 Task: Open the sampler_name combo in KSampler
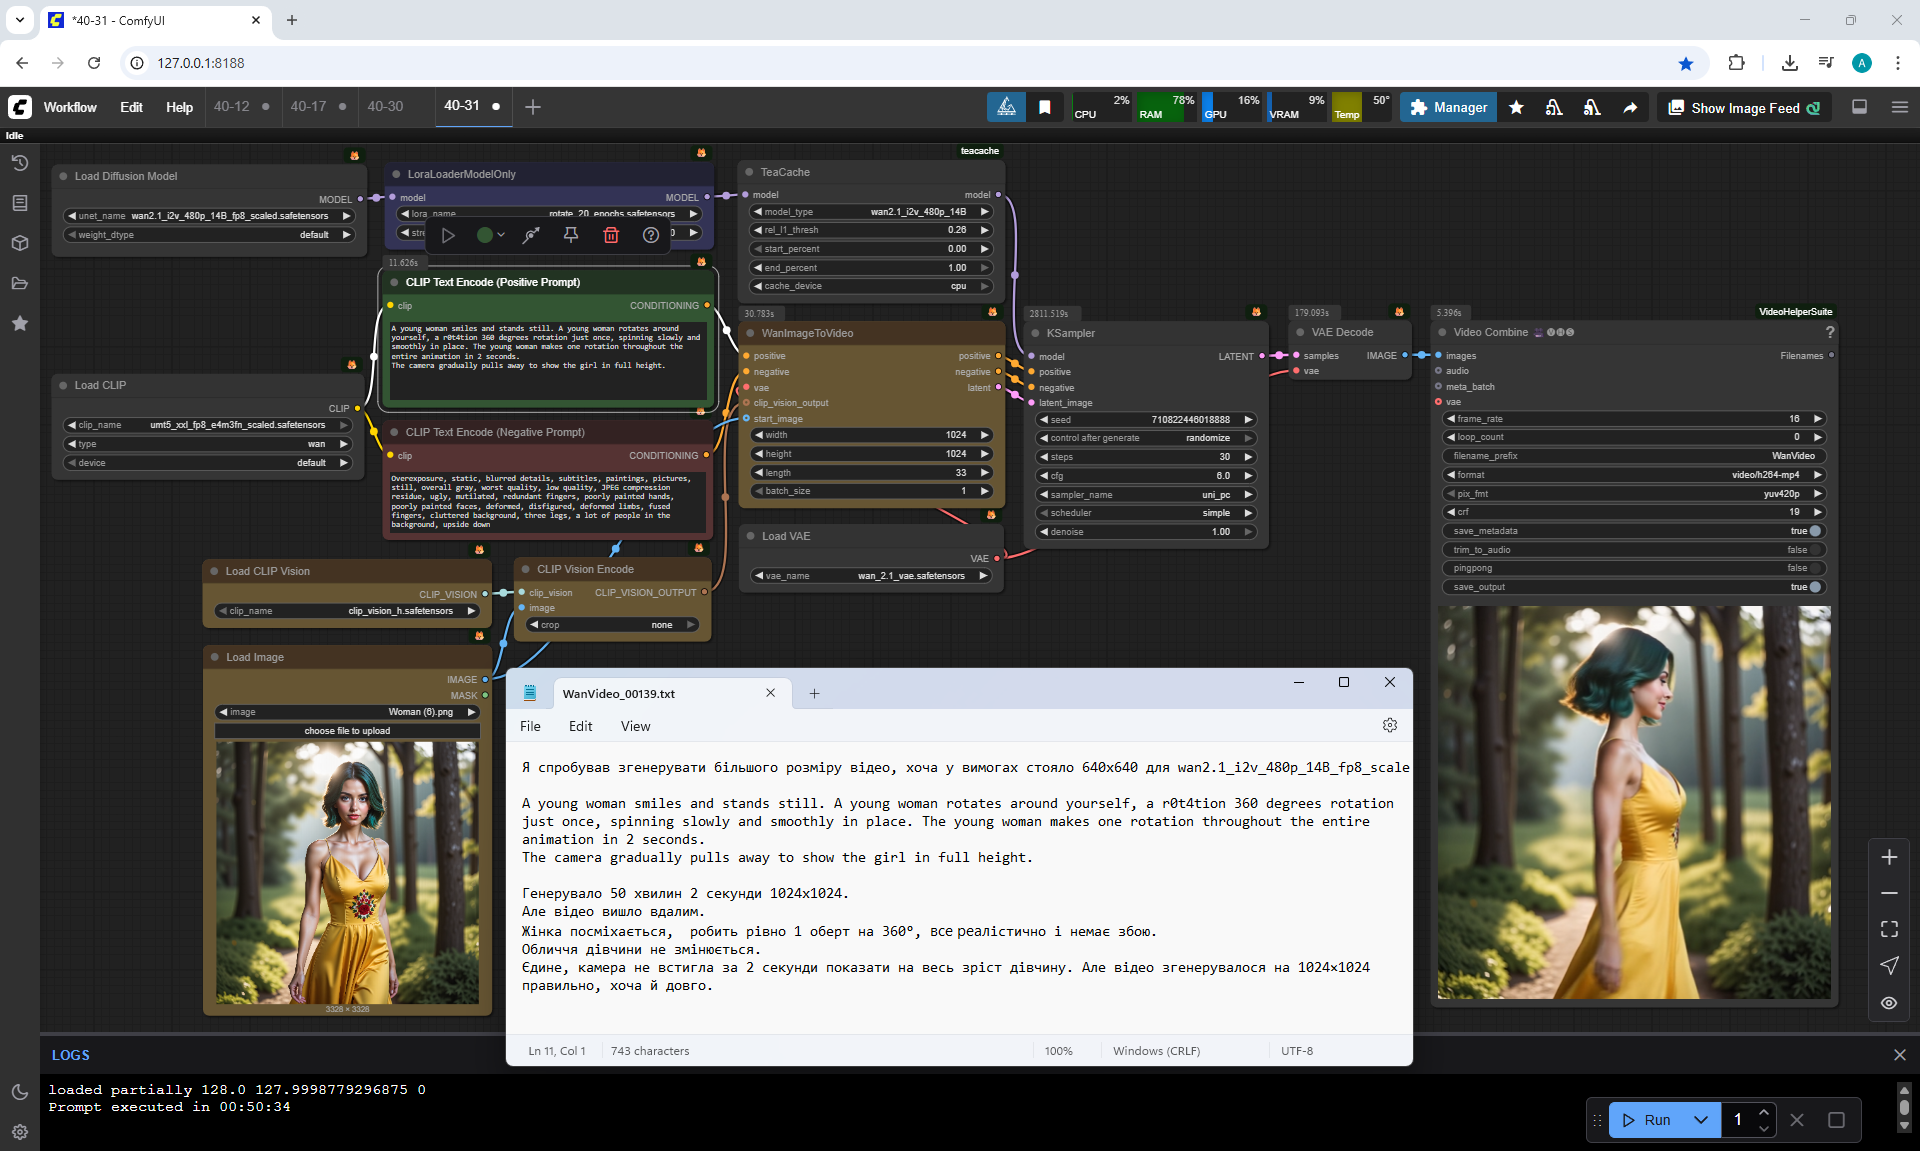1145,495
